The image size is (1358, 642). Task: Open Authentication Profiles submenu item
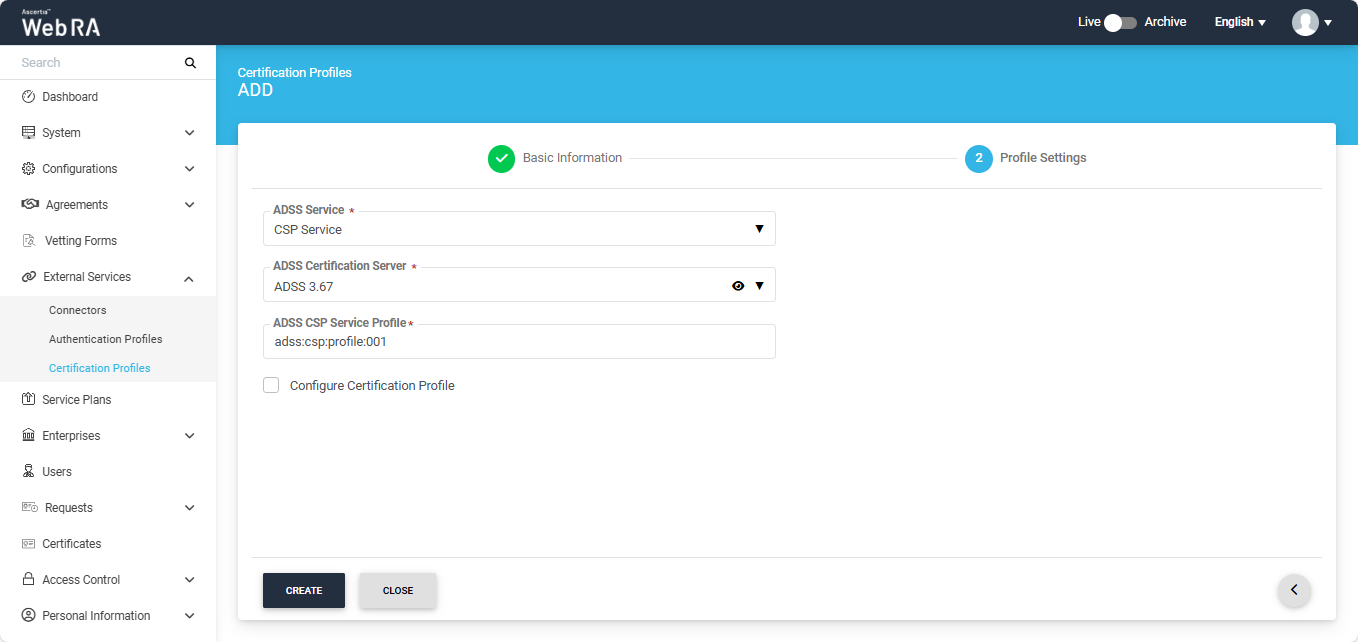tap(108, 339)
